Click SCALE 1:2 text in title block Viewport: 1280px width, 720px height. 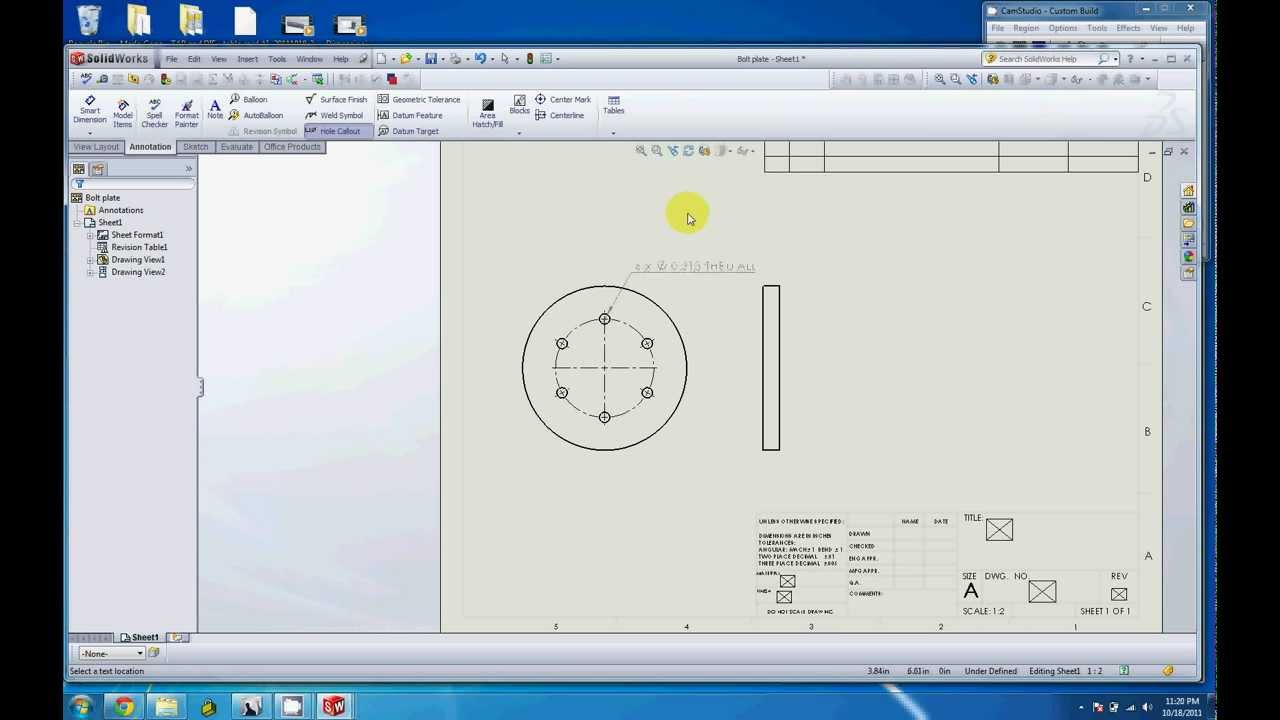[984, 611]
